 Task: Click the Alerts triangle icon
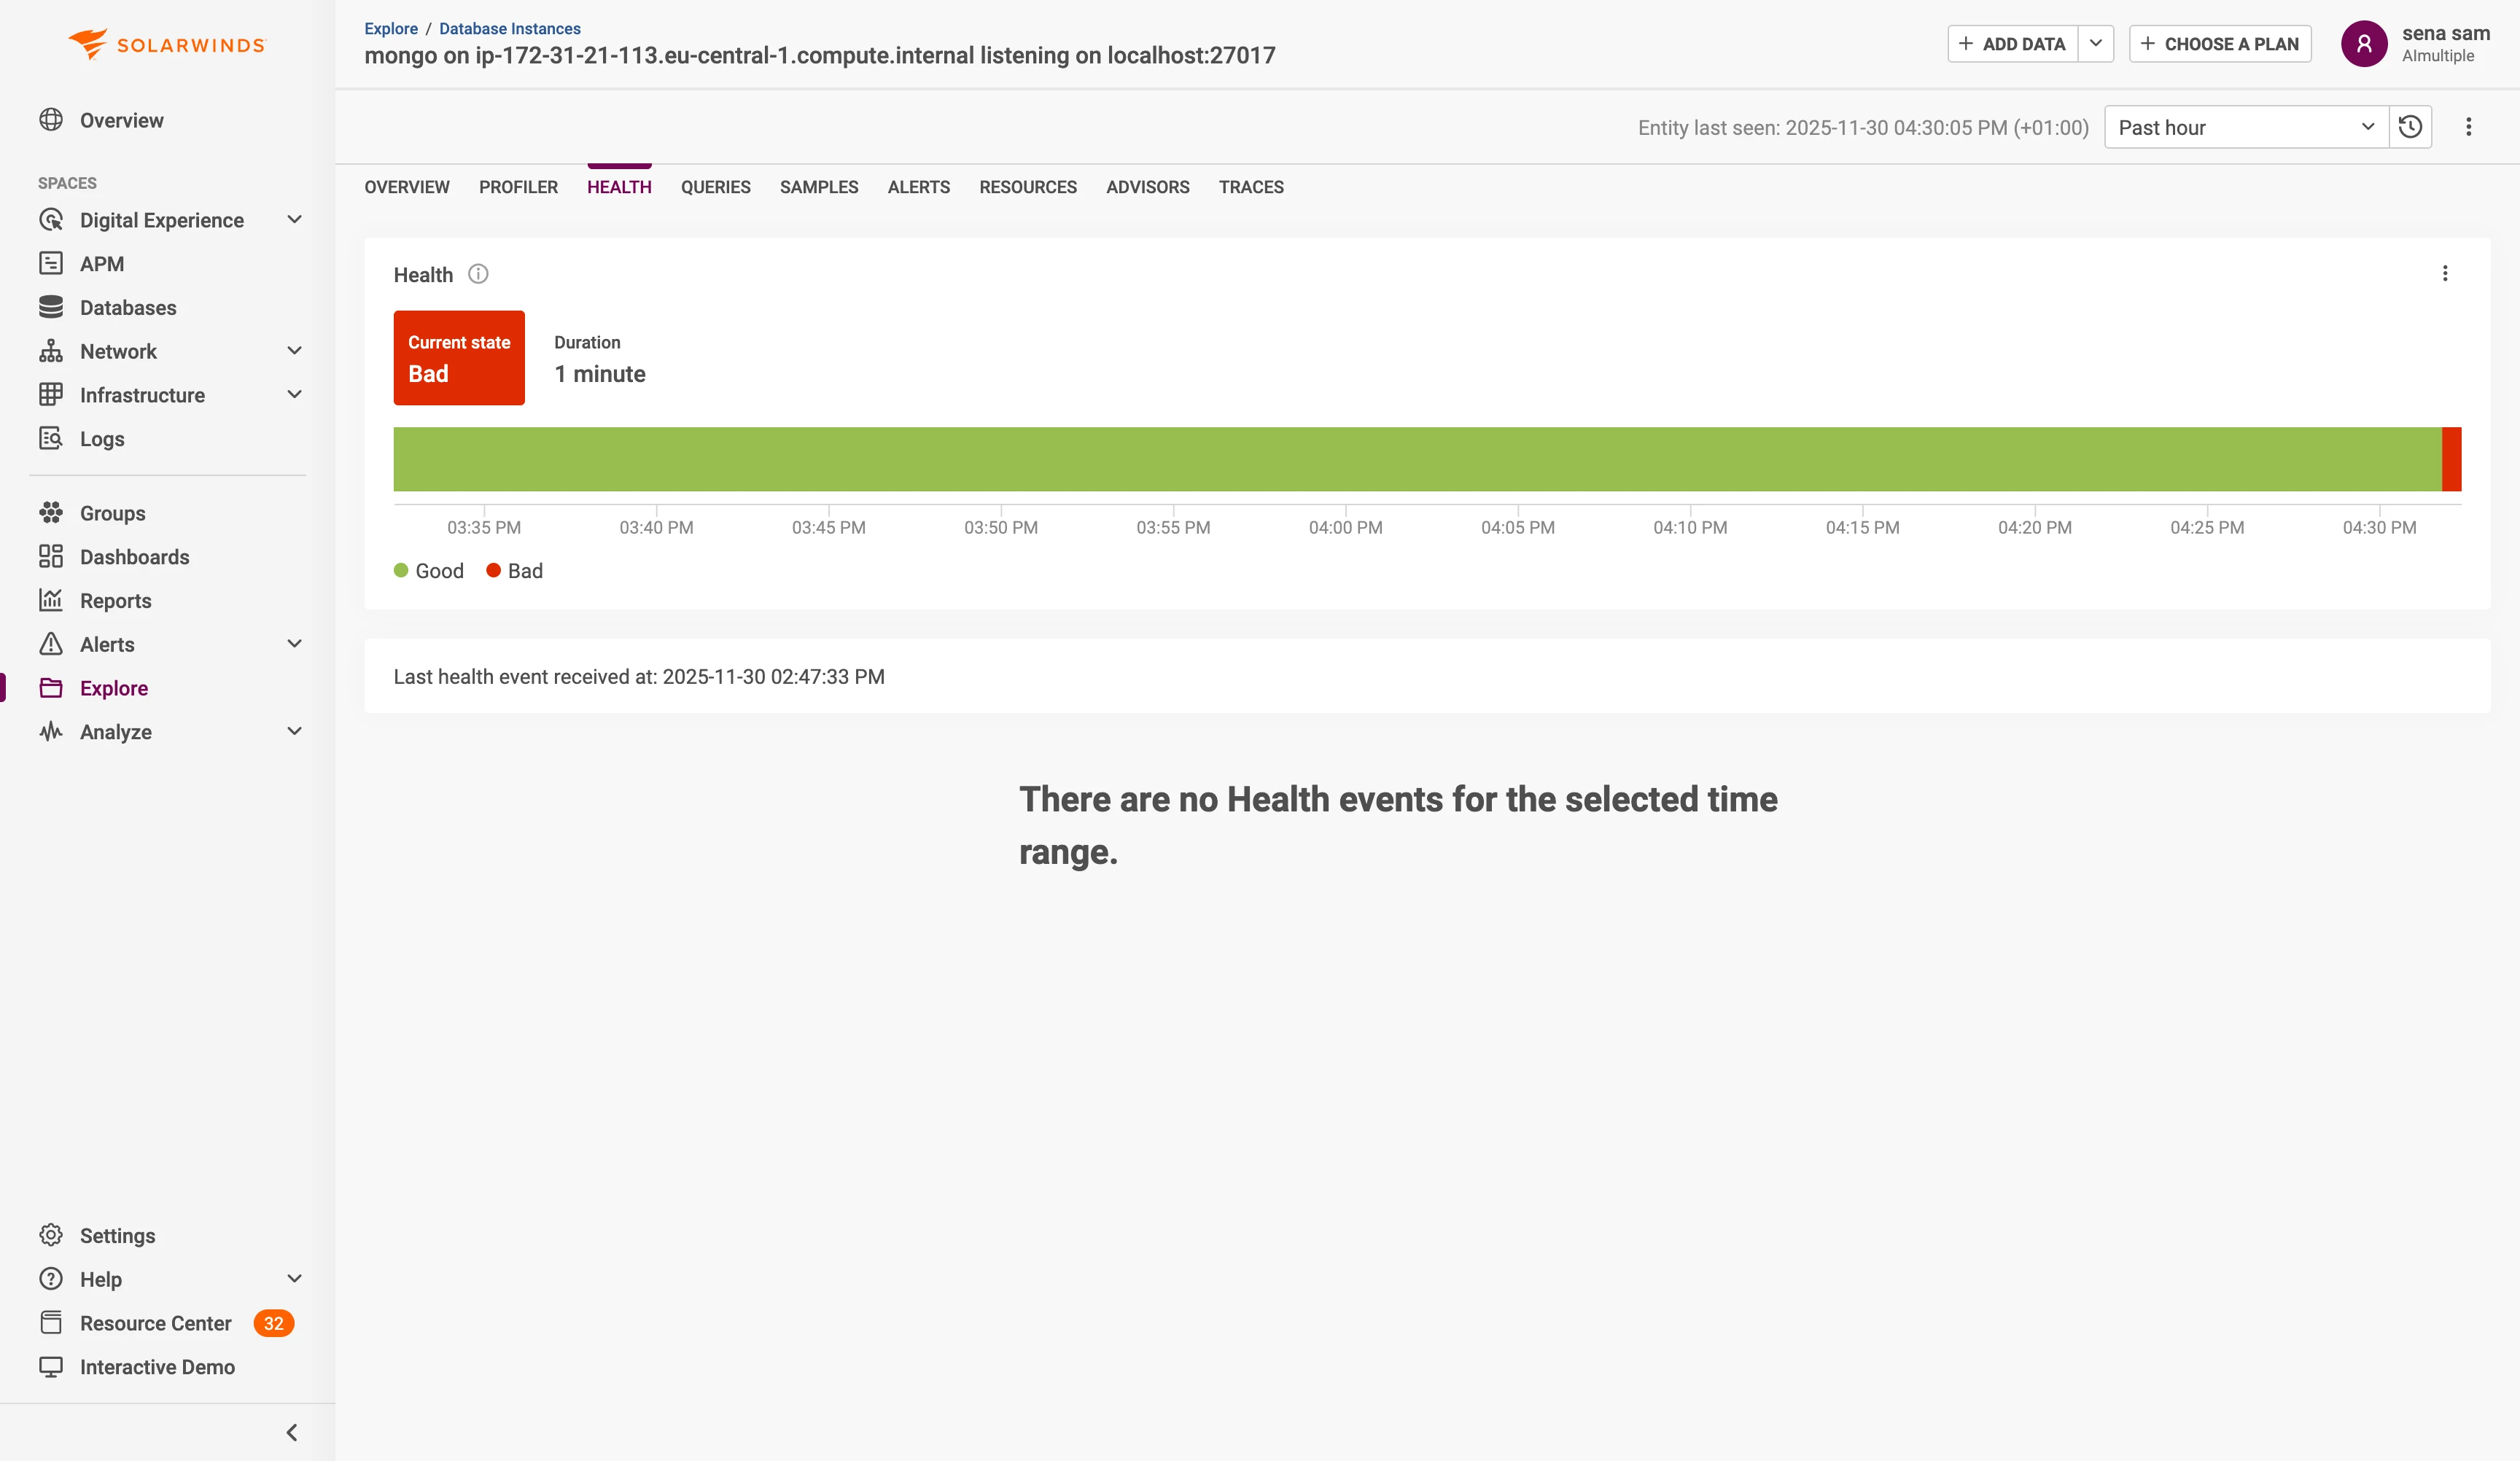(x=51, y=644)
